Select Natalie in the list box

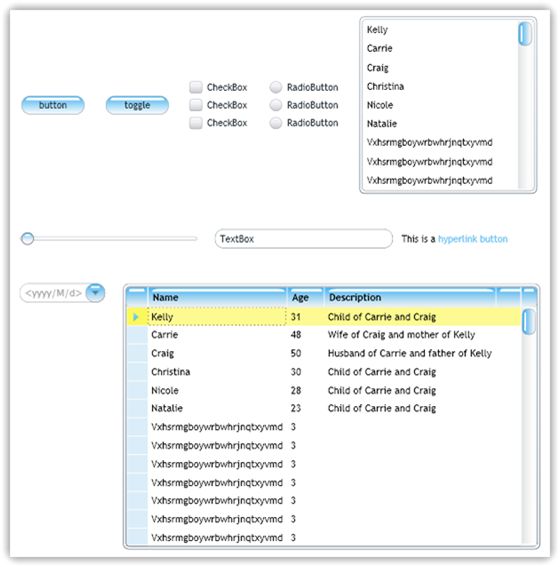pos(439,124)
